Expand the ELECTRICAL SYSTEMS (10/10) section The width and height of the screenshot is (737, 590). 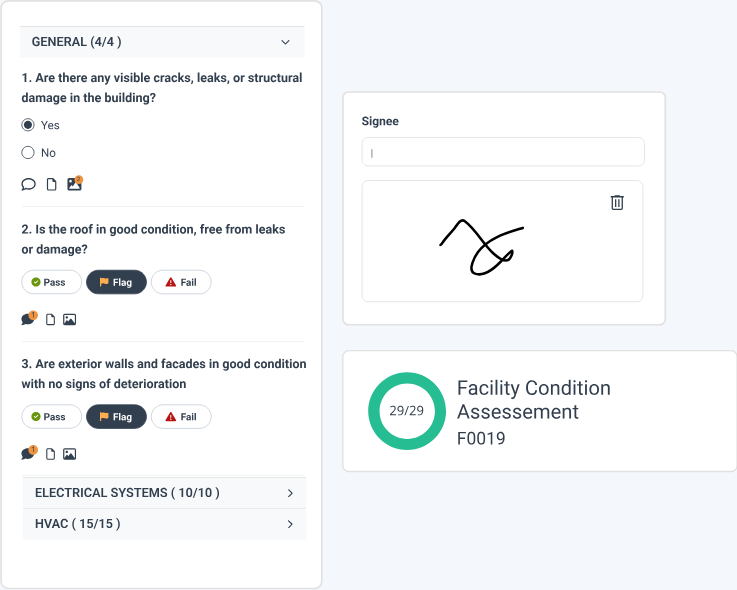click(x=289, y=493)
